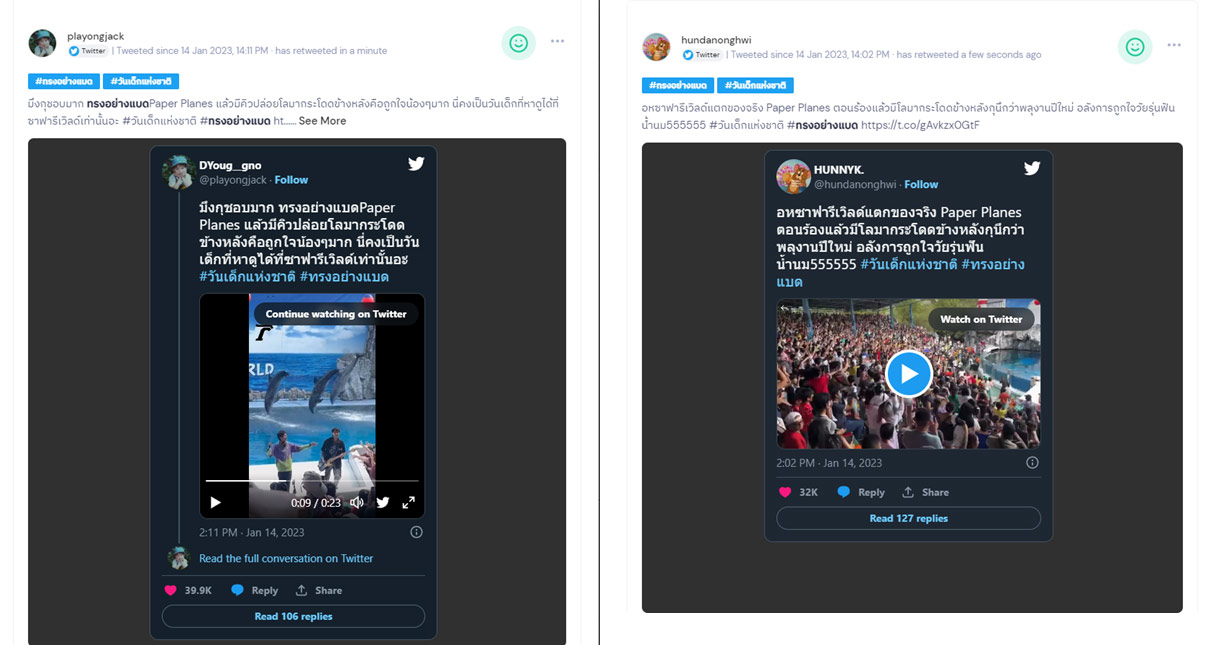Screen dimensions: 1214x645
Task: Like the DYoug__gno tweet with 39.9K heart
Action: pos(171,590)
